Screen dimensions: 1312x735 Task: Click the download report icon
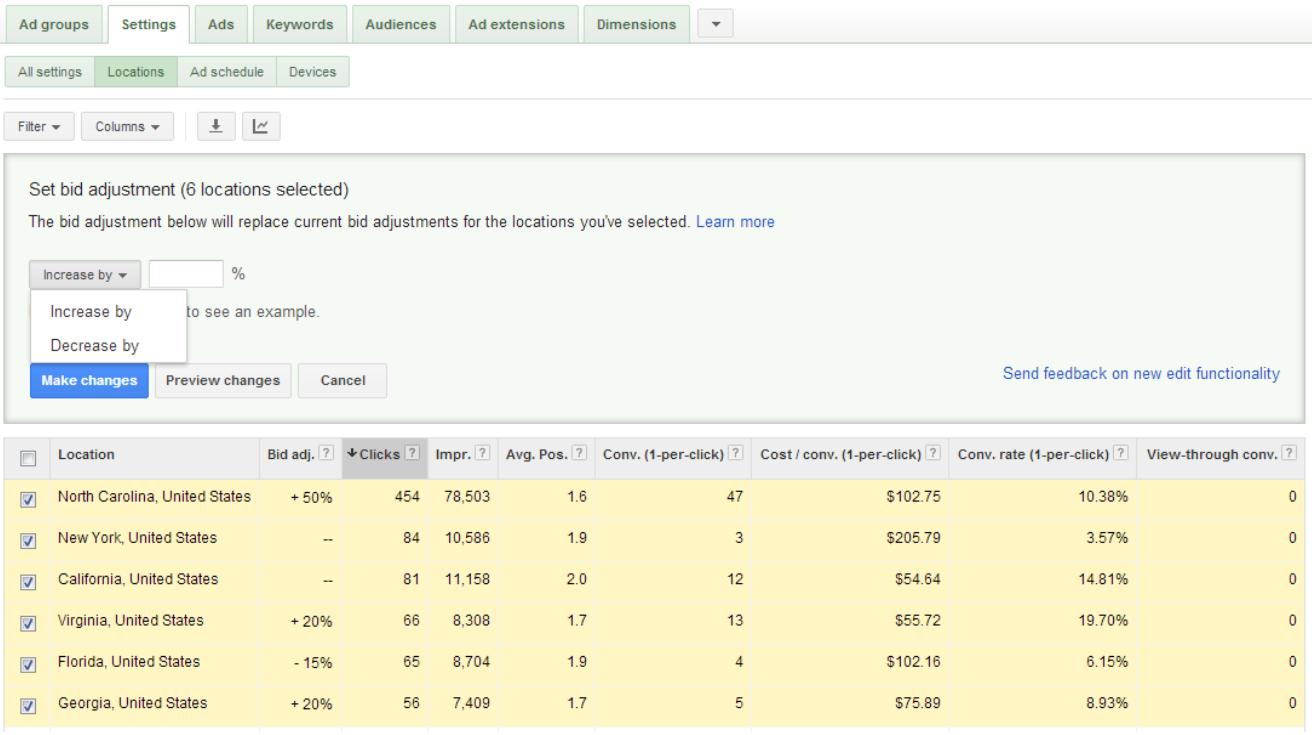215,127
